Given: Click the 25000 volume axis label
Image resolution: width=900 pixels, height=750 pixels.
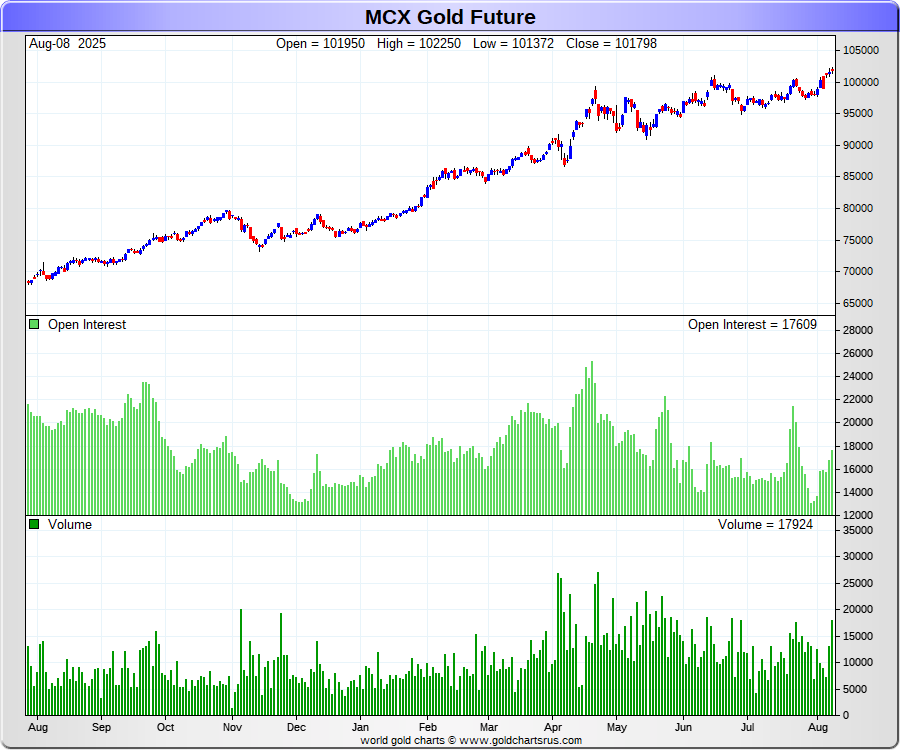Looking at the screenshot, I should [x=858, y=583].
